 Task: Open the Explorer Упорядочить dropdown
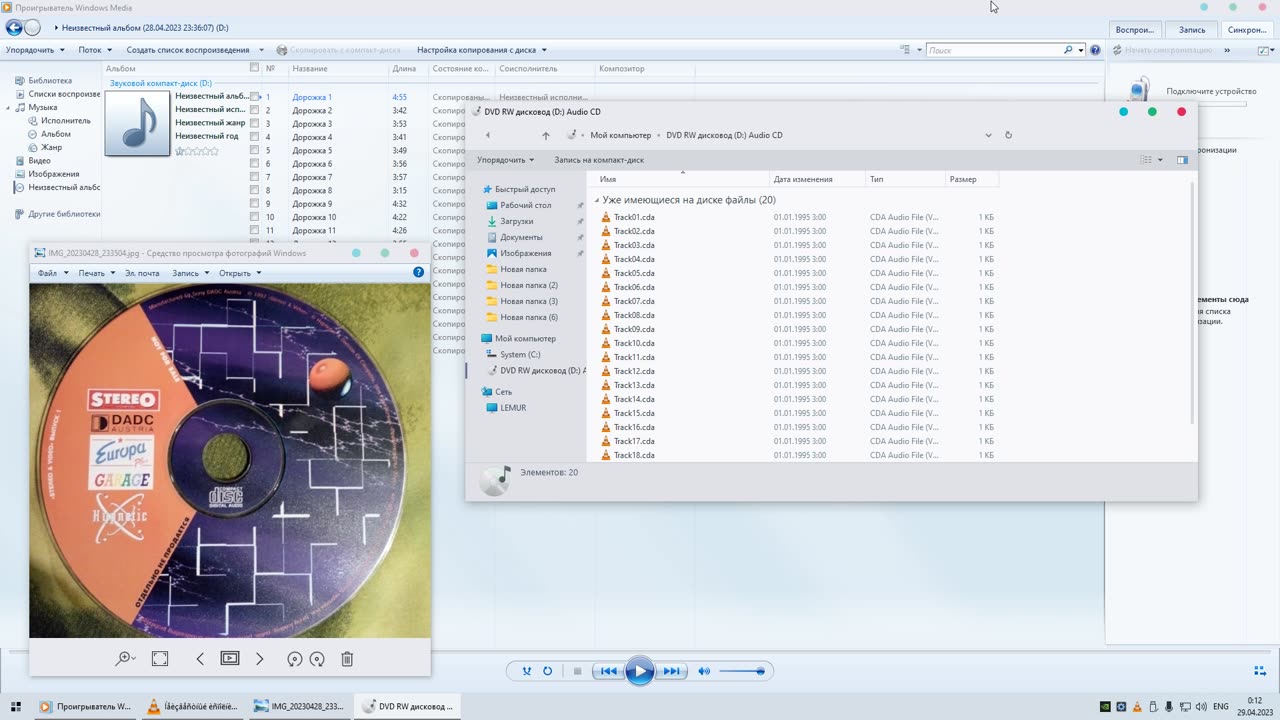click(x=506, y=160)
